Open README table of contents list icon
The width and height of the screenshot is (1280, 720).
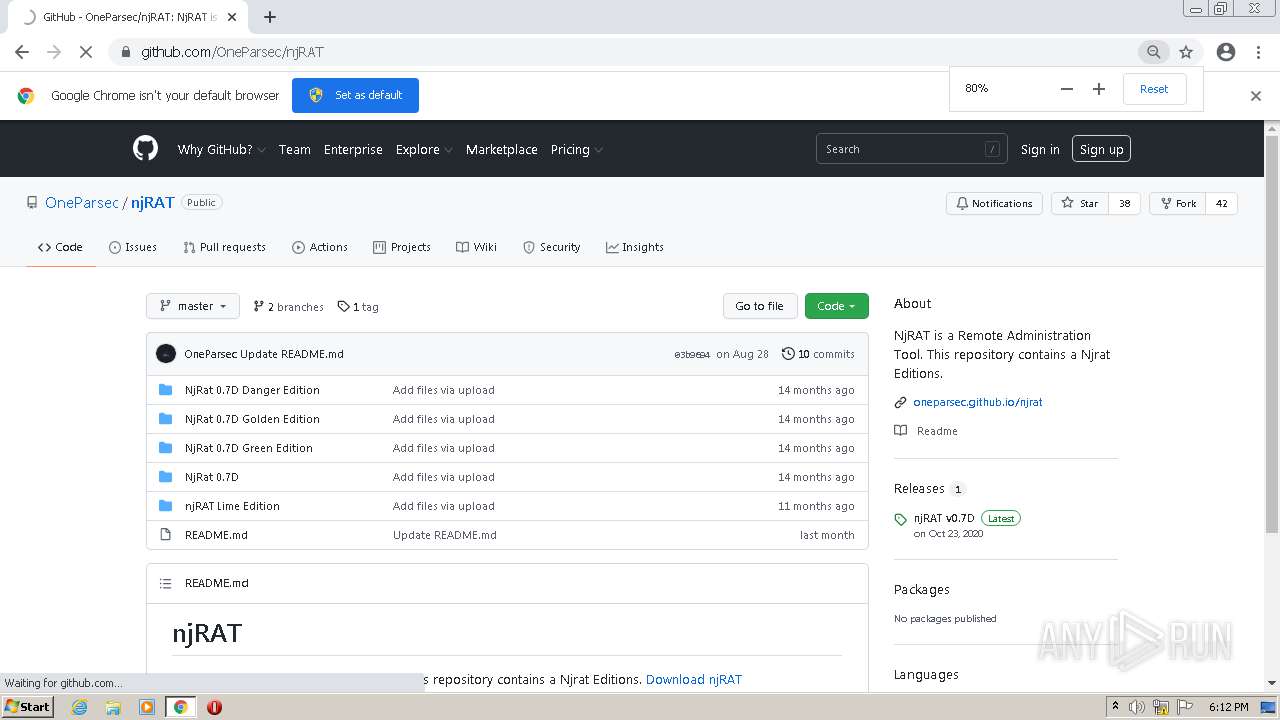pos(166,583)
